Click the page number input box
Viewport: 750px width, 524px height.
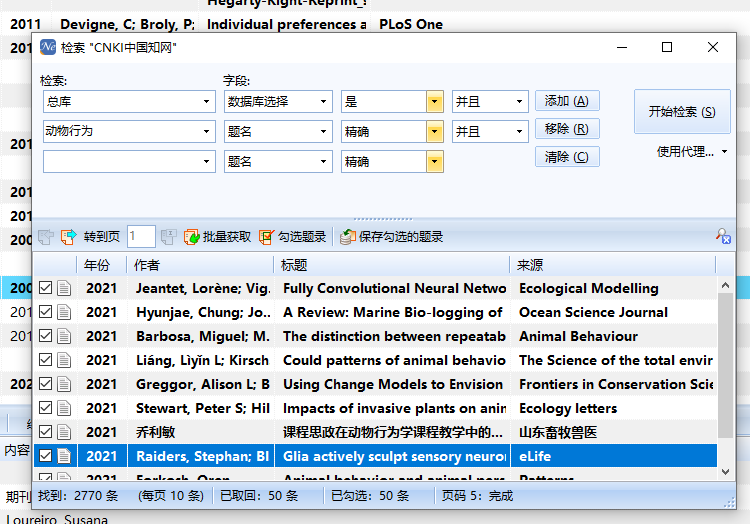(x=141, y=236)
